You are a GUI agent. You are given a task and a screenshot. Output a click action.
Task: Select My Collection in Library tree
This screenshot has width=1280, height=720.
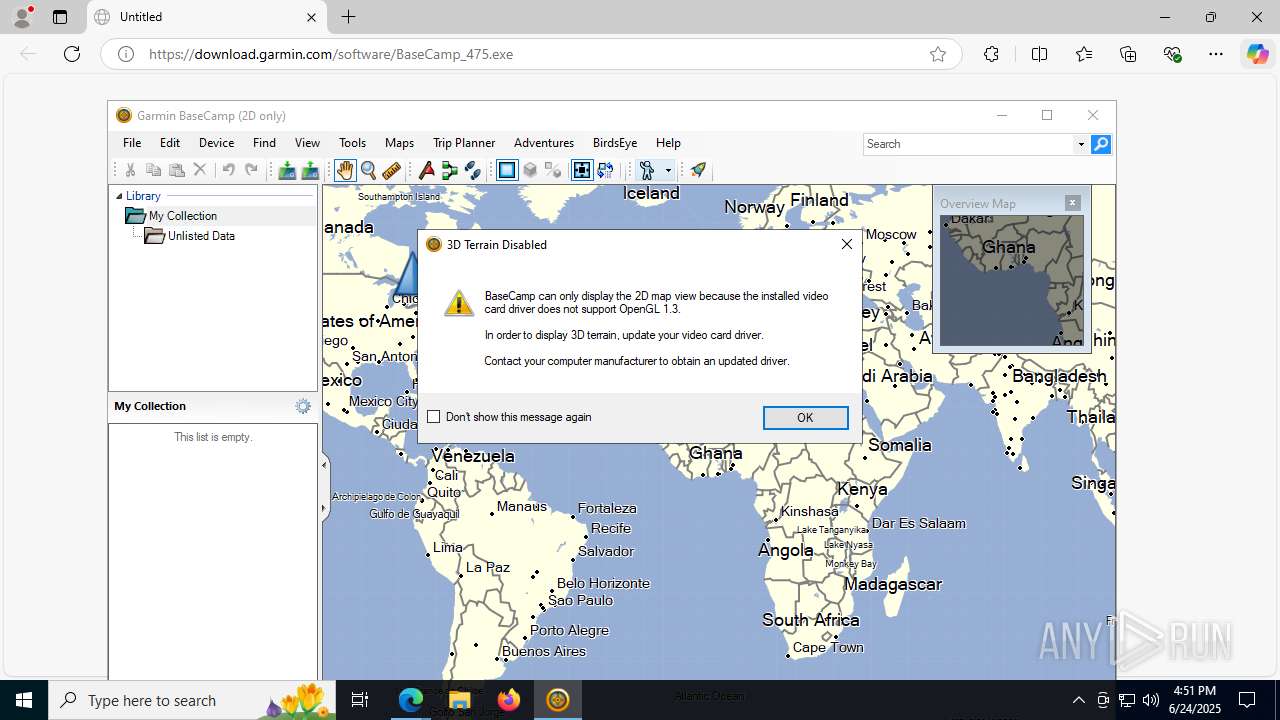click(182, 216)
